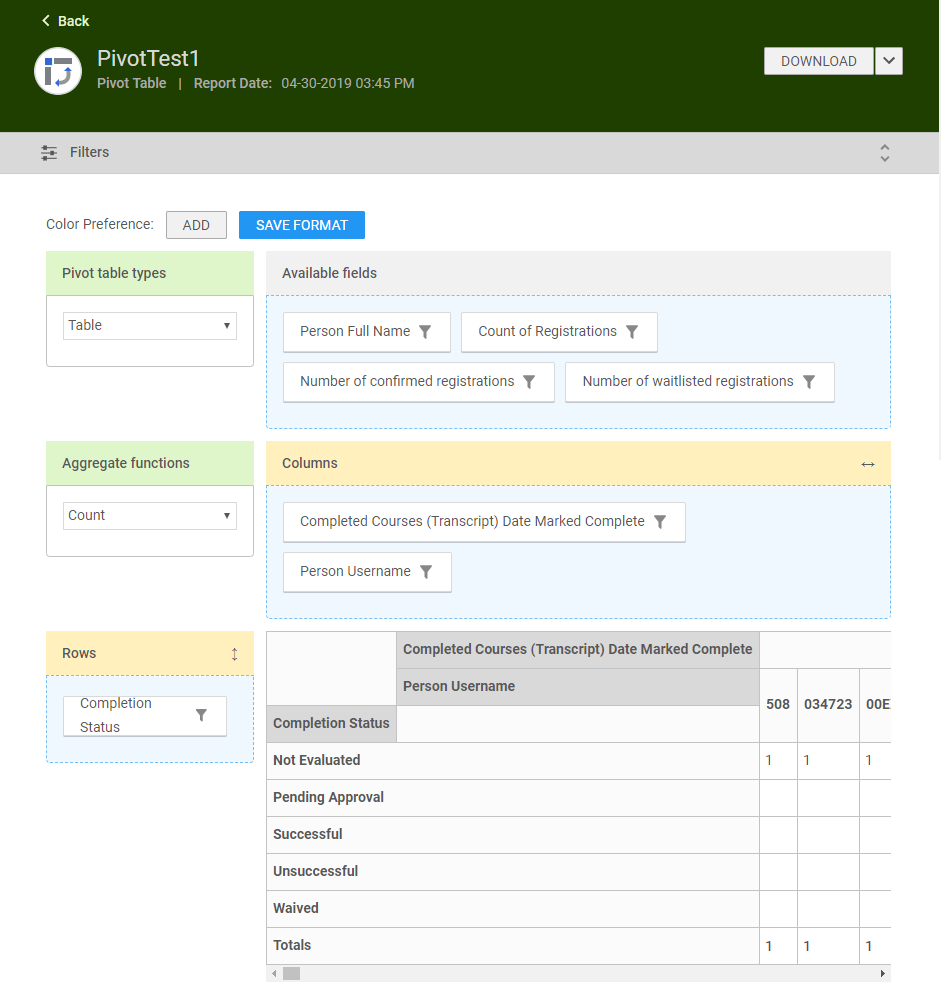Add a Color Preference with the ADD button
The width and height of the screenshot is (941, 988).
point(196,224)
